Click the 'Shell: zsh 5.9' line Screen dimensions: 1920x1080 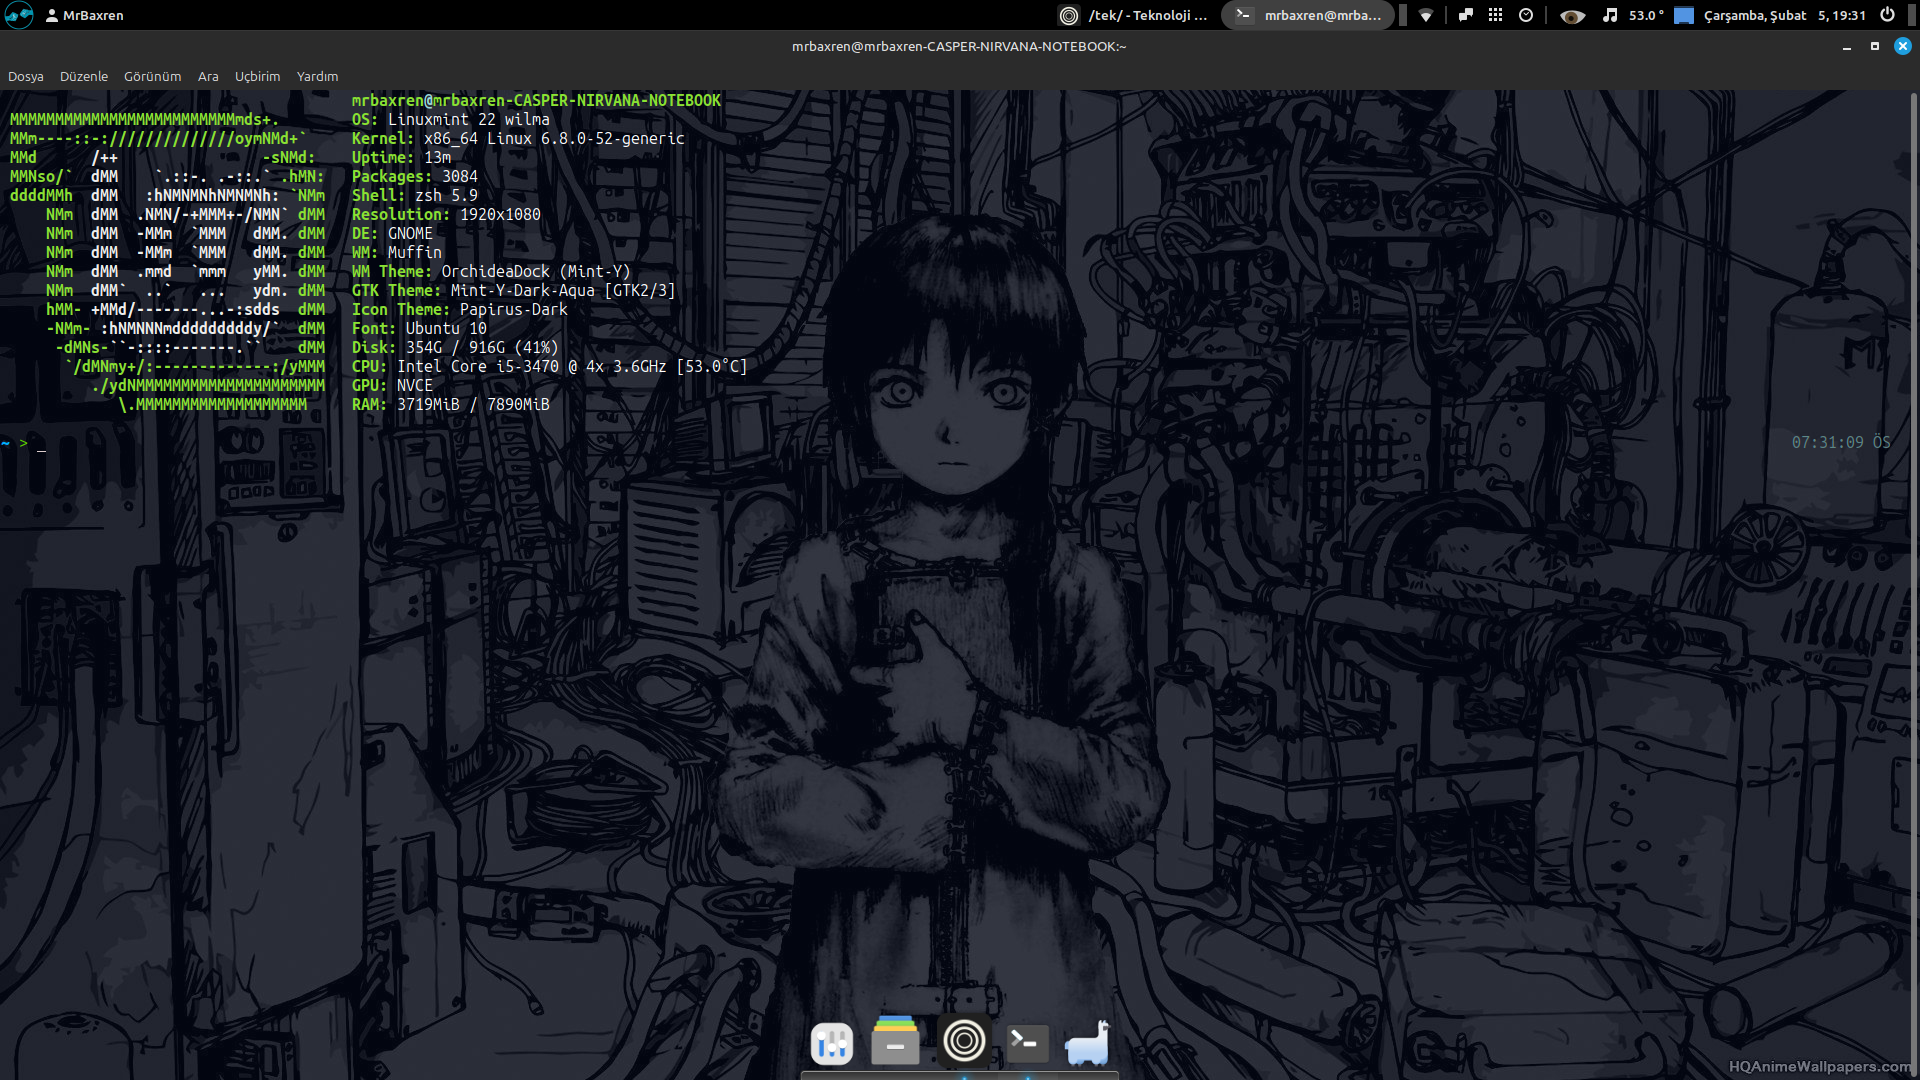[x=414, y=195]
